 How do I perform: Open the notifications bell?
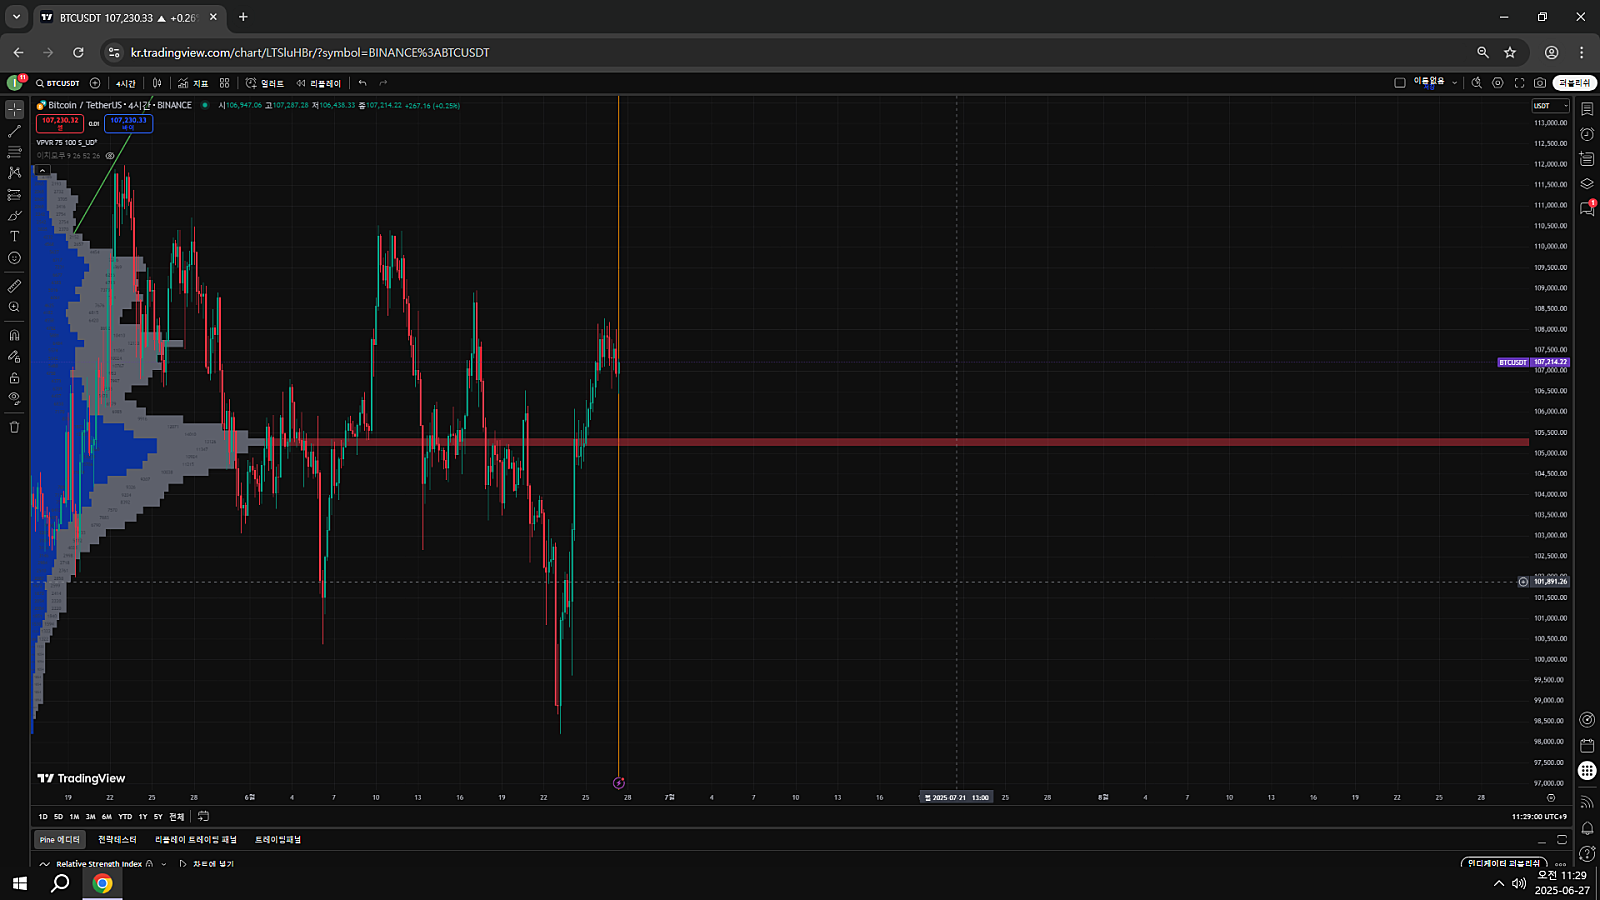coord(1587,829)
